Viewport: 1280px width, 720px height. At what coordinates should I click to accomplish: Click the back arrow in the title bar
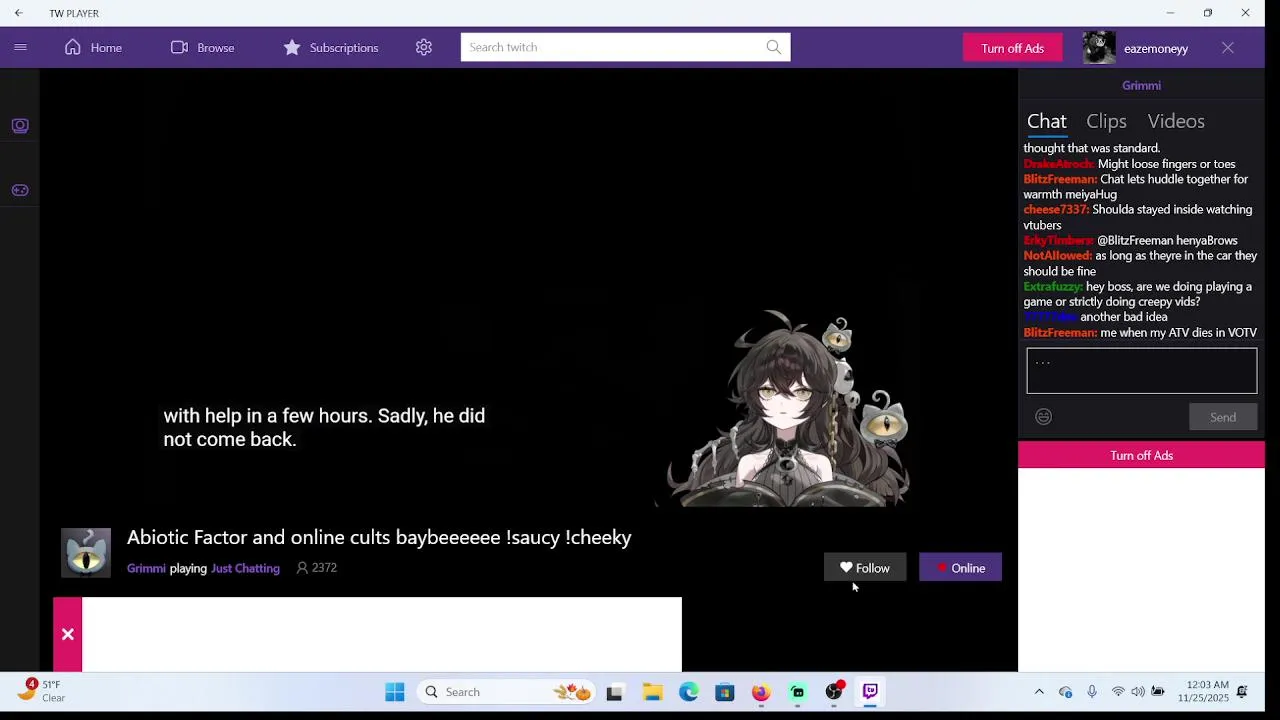click(18, 13)
